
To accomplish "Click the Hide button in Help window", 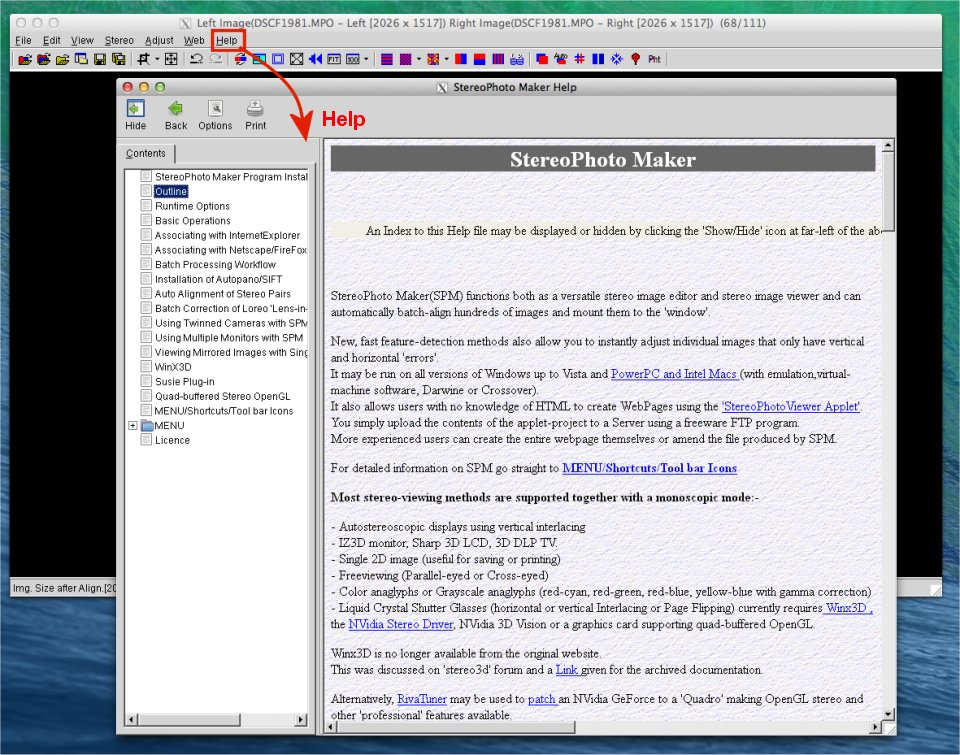I will tap(135, 115).
